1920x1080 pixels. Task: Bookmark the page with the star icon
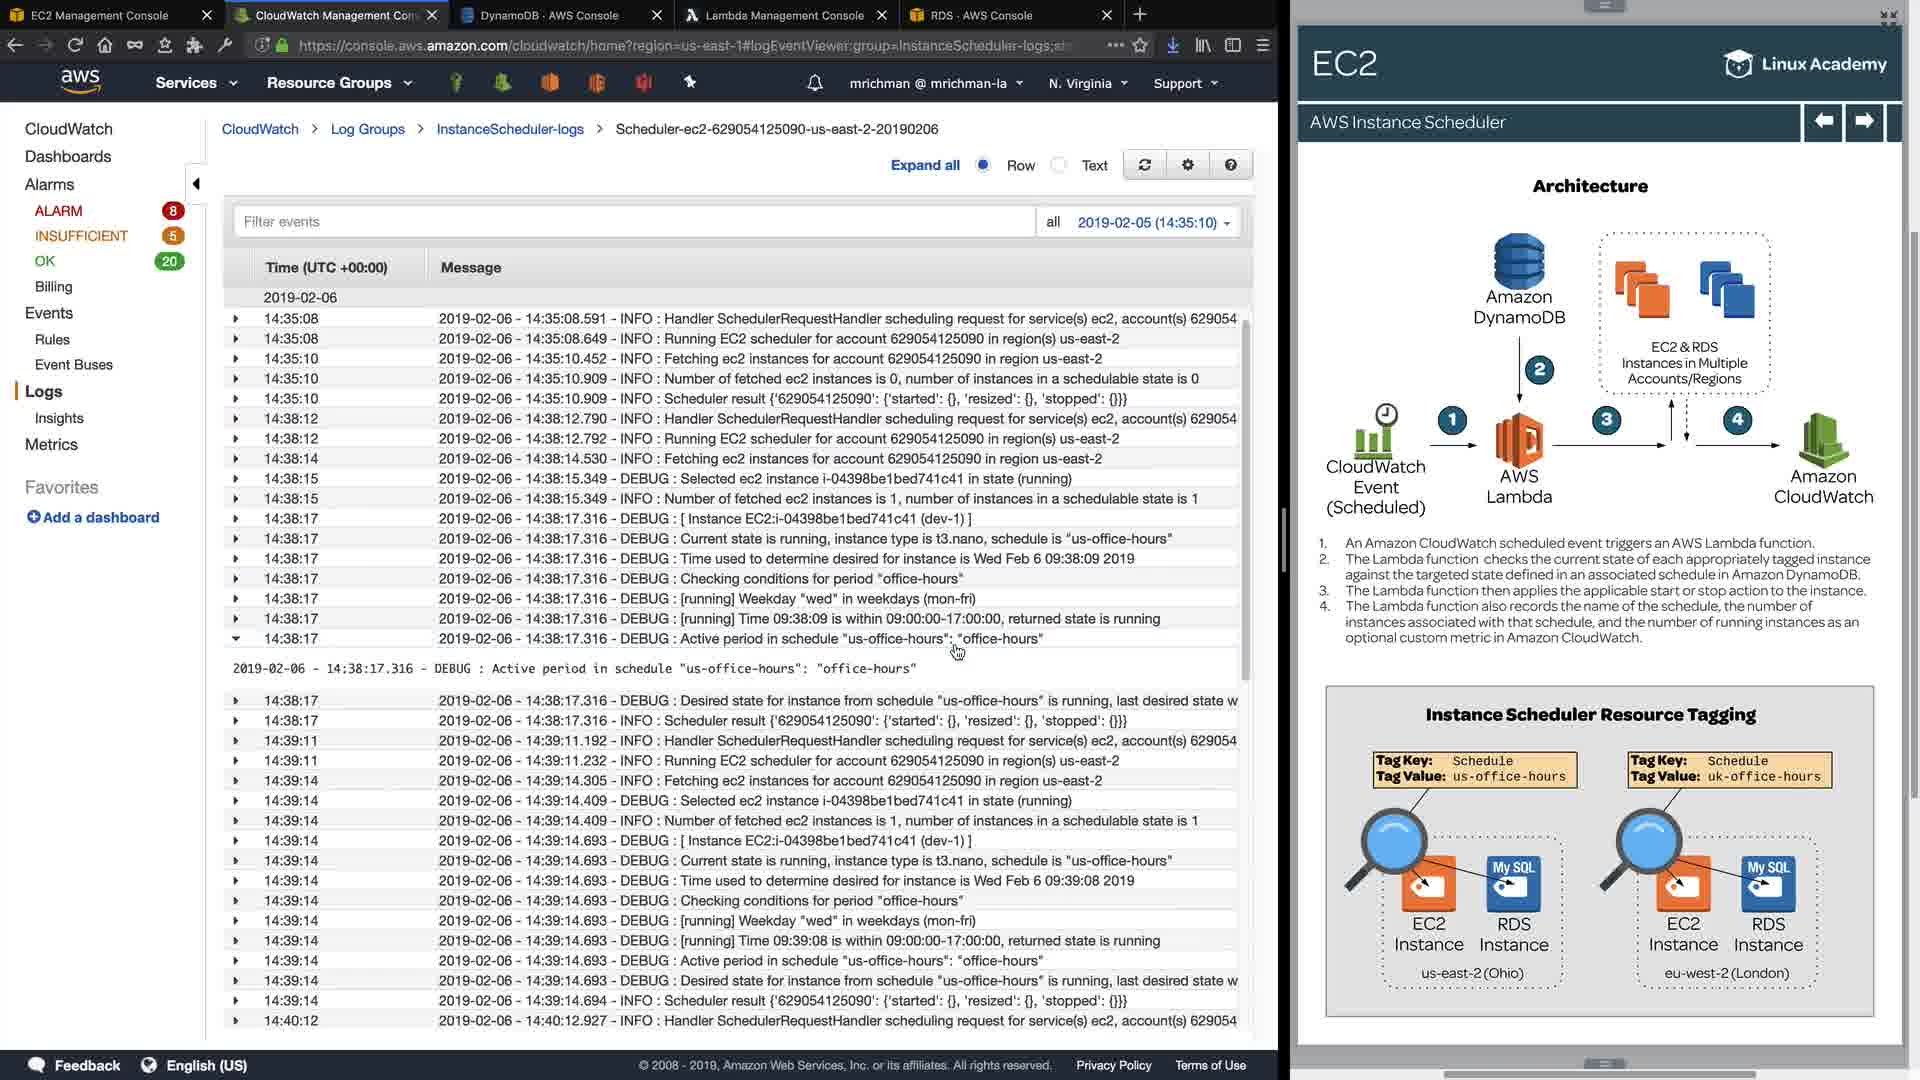point(1140,45)
